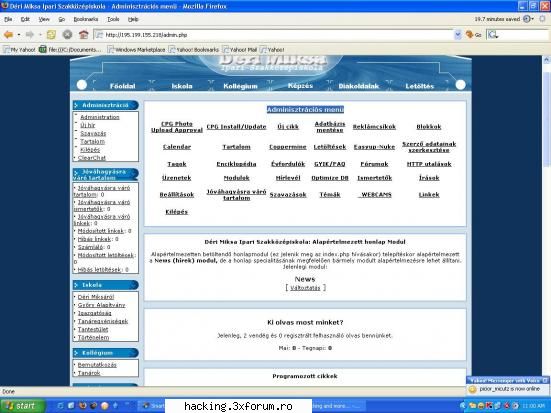Image resolution: width=551 pixels, height=413 pixels.
Task: Open the address bar history dropdown arrow
Action: coord(458,34)
